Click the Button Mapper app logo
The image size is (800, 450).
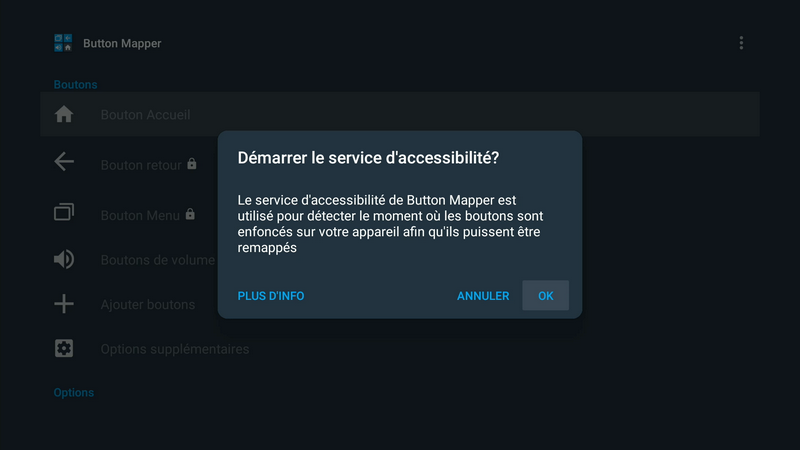64,43
